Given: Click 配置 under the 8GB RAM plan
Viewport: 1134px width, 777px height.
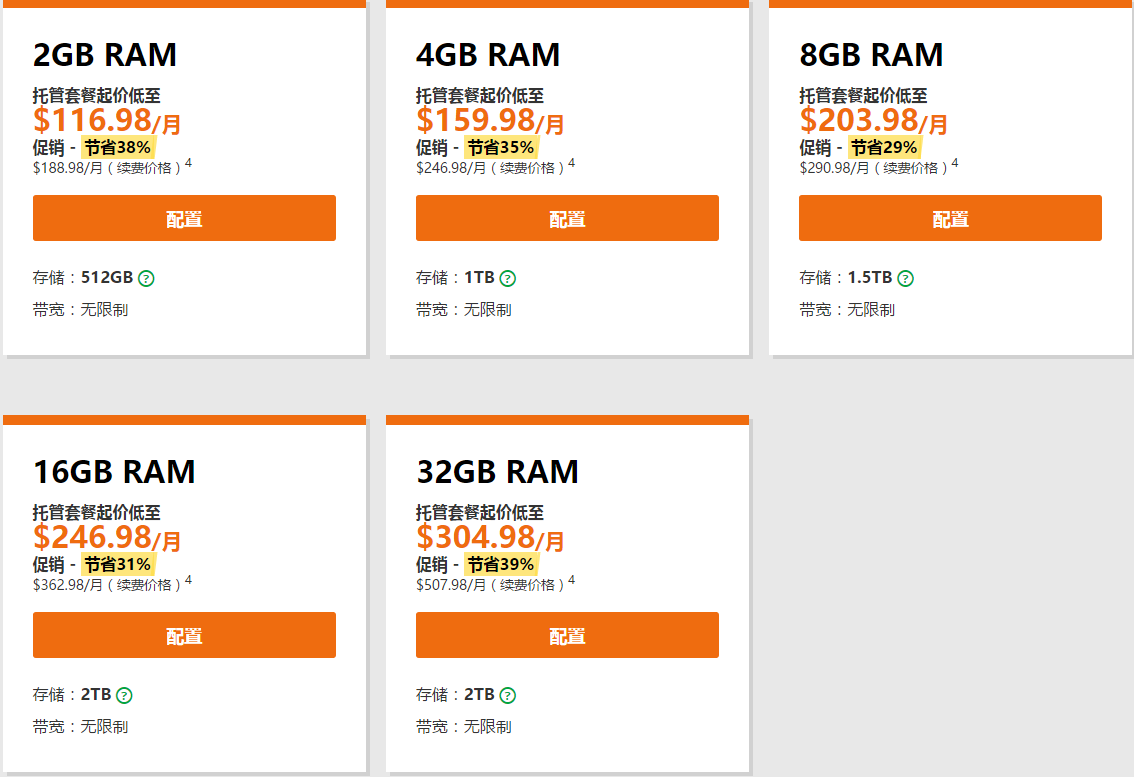Looking at the screenshot, I should pyautogui.click(x=950, y=218).
